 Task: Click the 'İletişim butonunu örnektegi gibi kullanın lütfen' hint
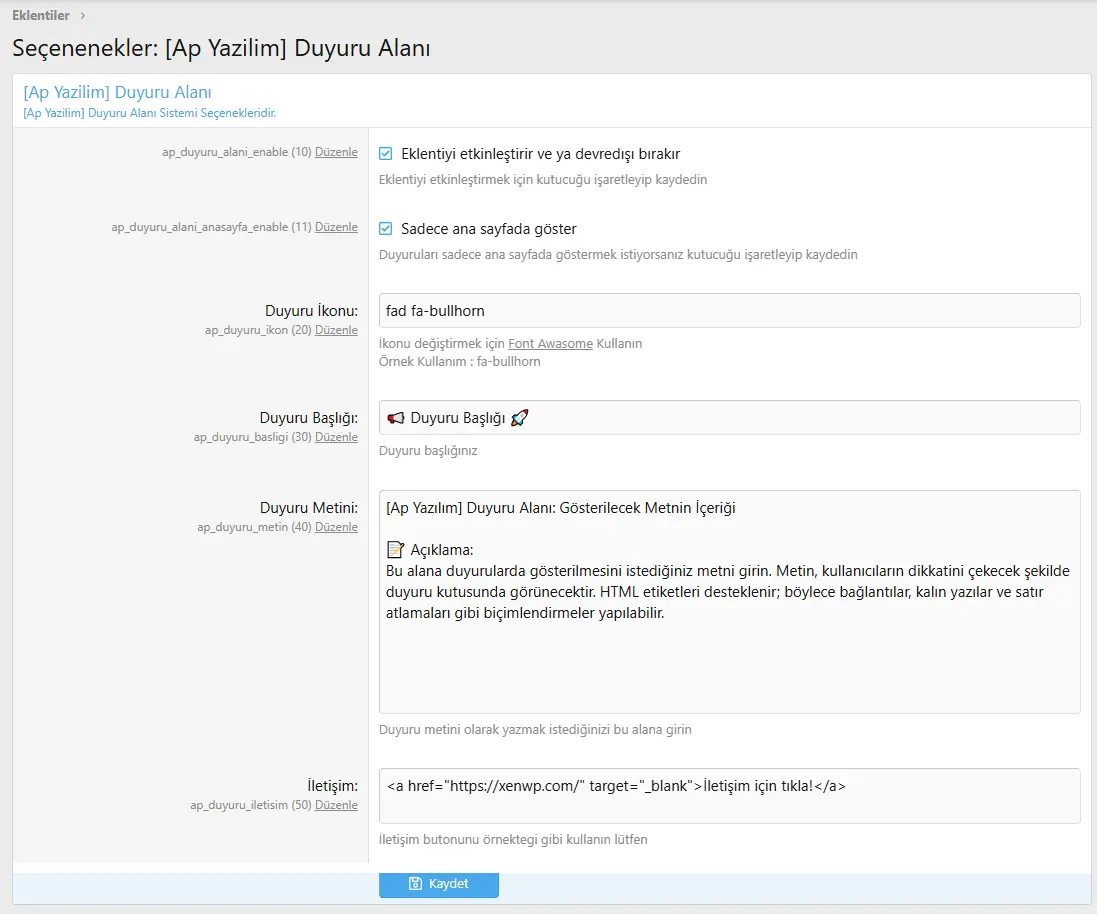[513, 839]
